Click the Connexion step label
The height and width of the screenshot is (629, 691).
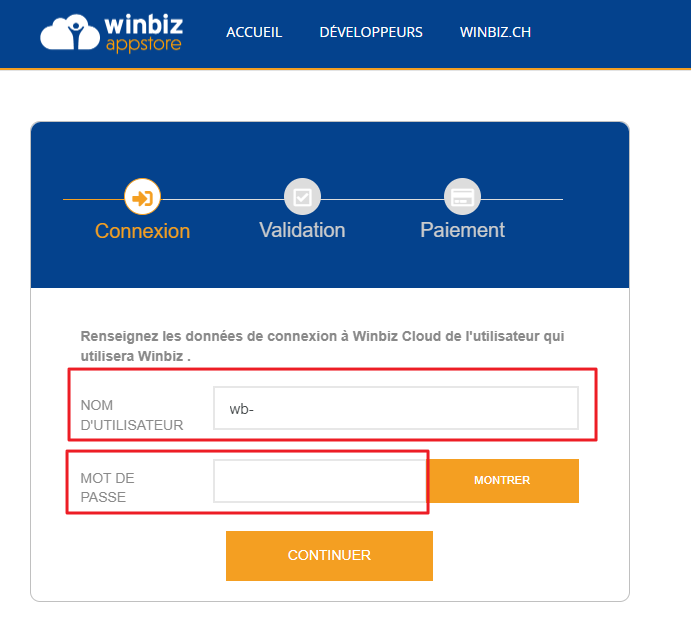(x=142, y=231)
